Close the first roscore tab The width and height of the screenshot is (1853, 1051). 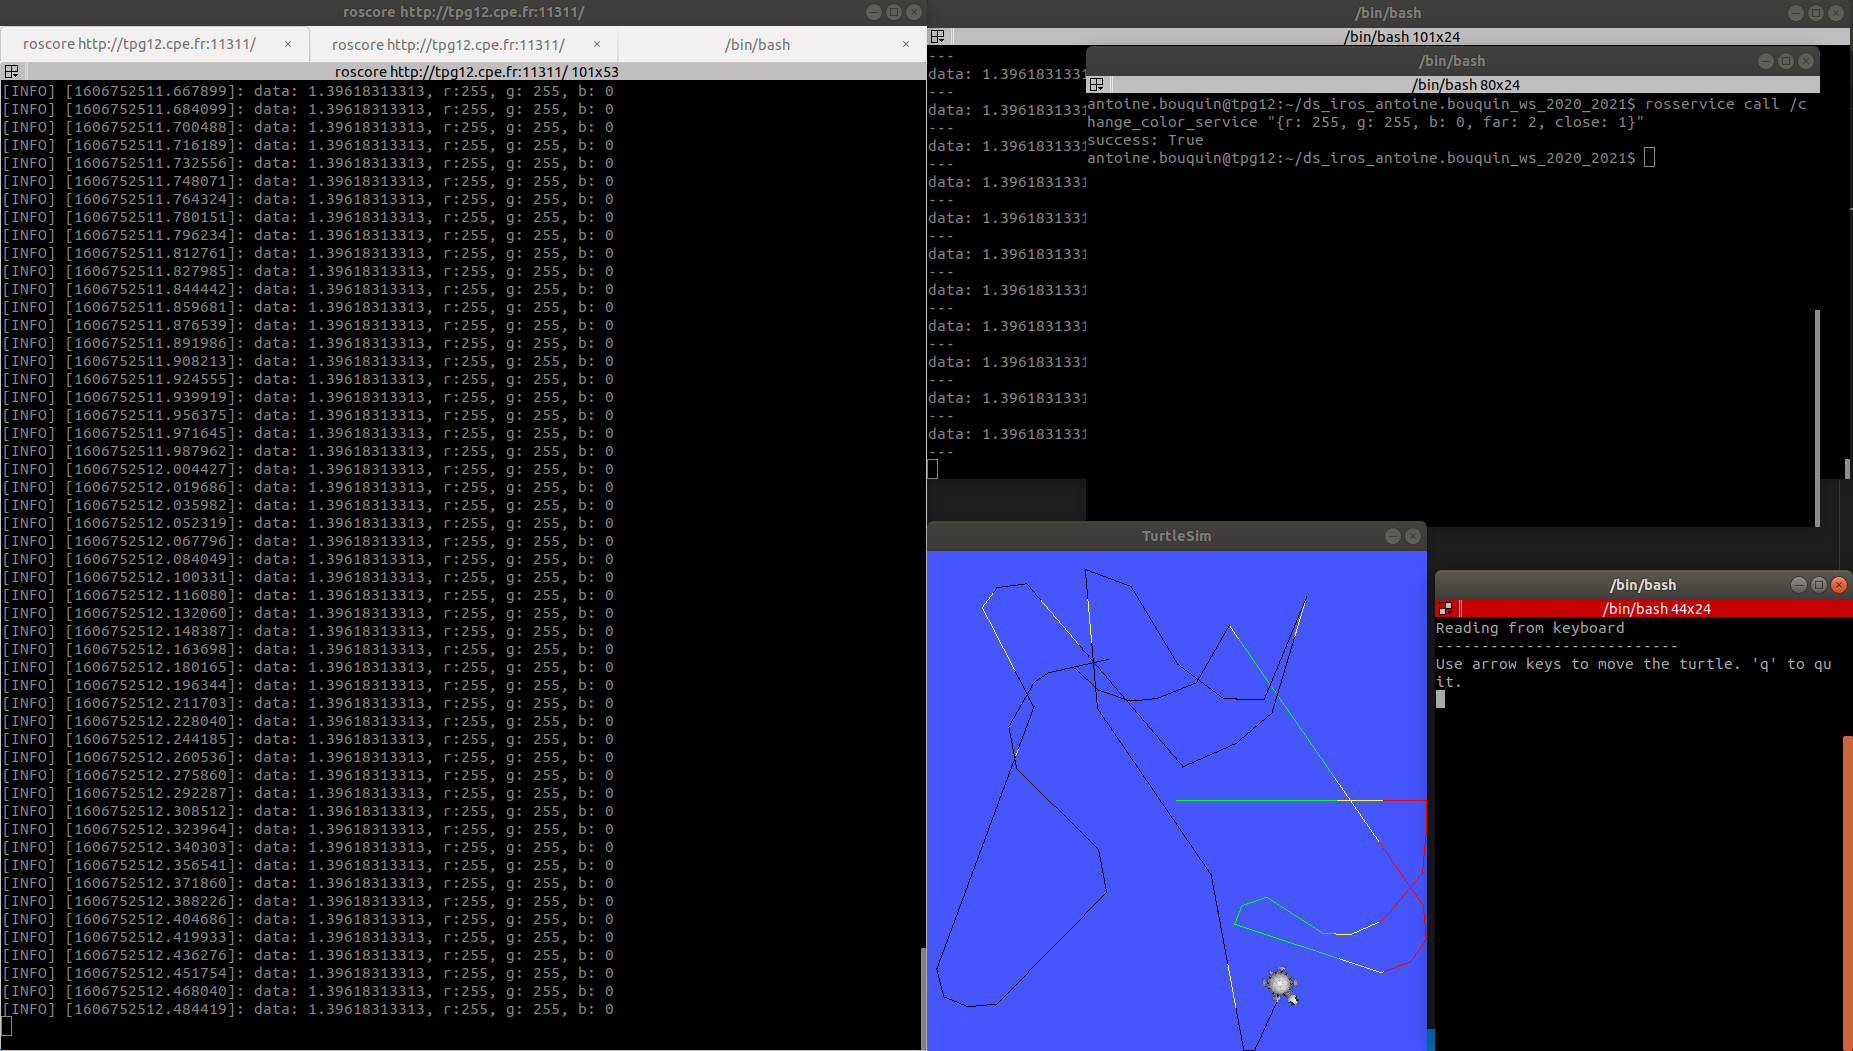point(288,44)
